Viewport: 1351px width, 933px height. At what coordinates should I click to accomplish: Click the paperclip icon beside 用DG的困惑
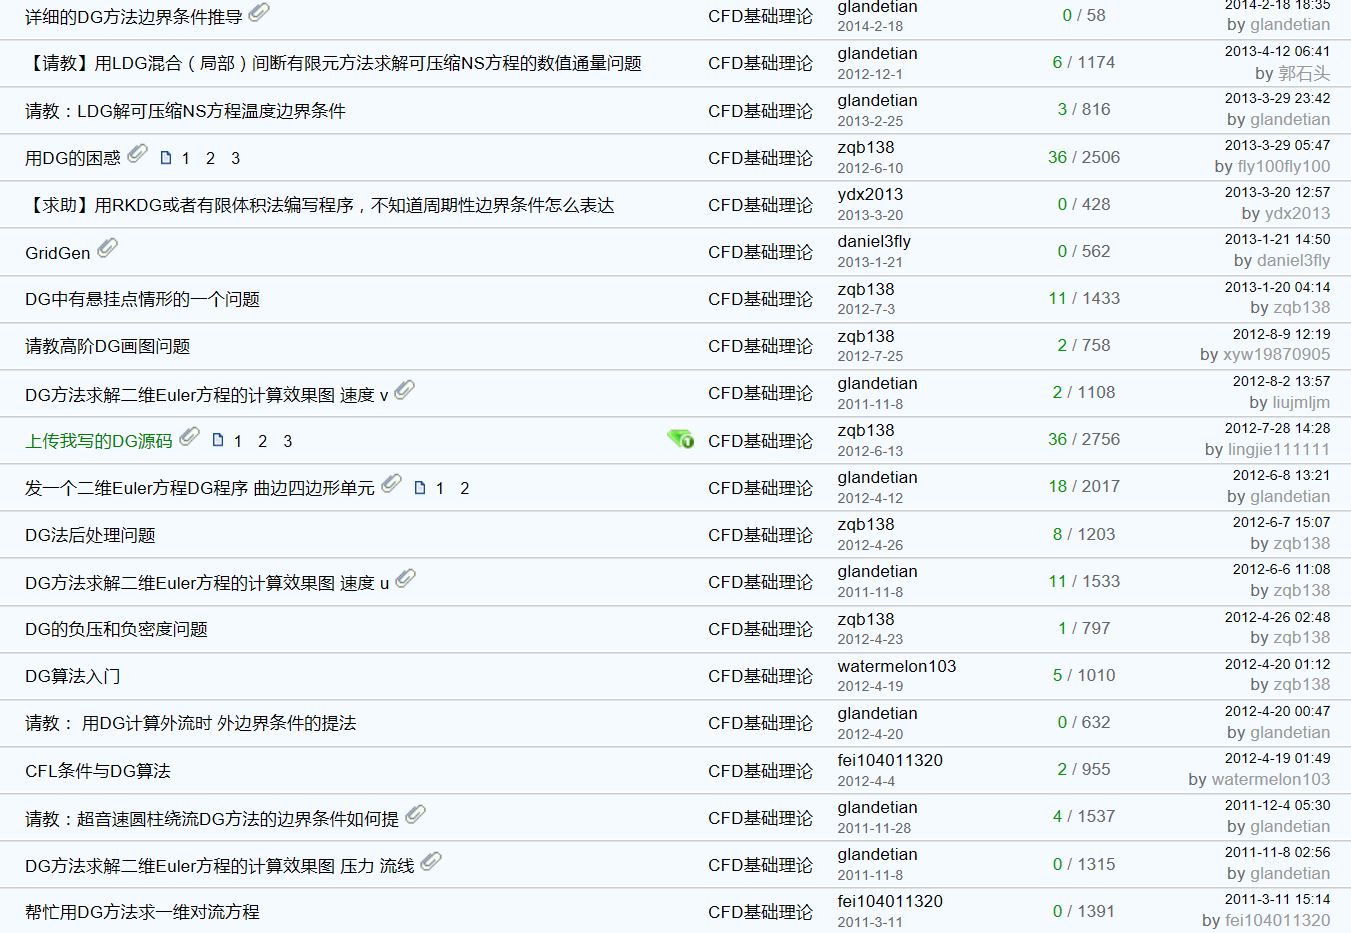pos(138,154)
